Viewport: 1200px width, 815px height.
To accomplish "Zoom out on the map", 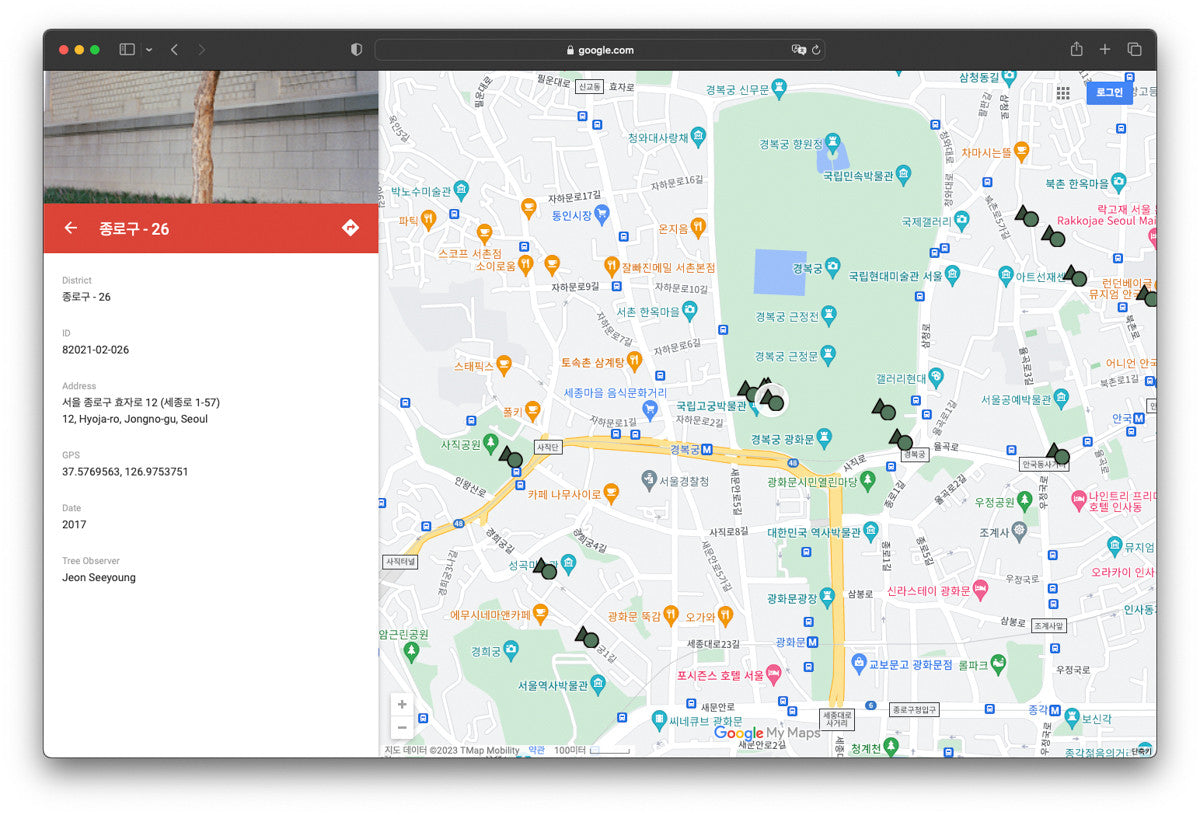I will (402, 728).
